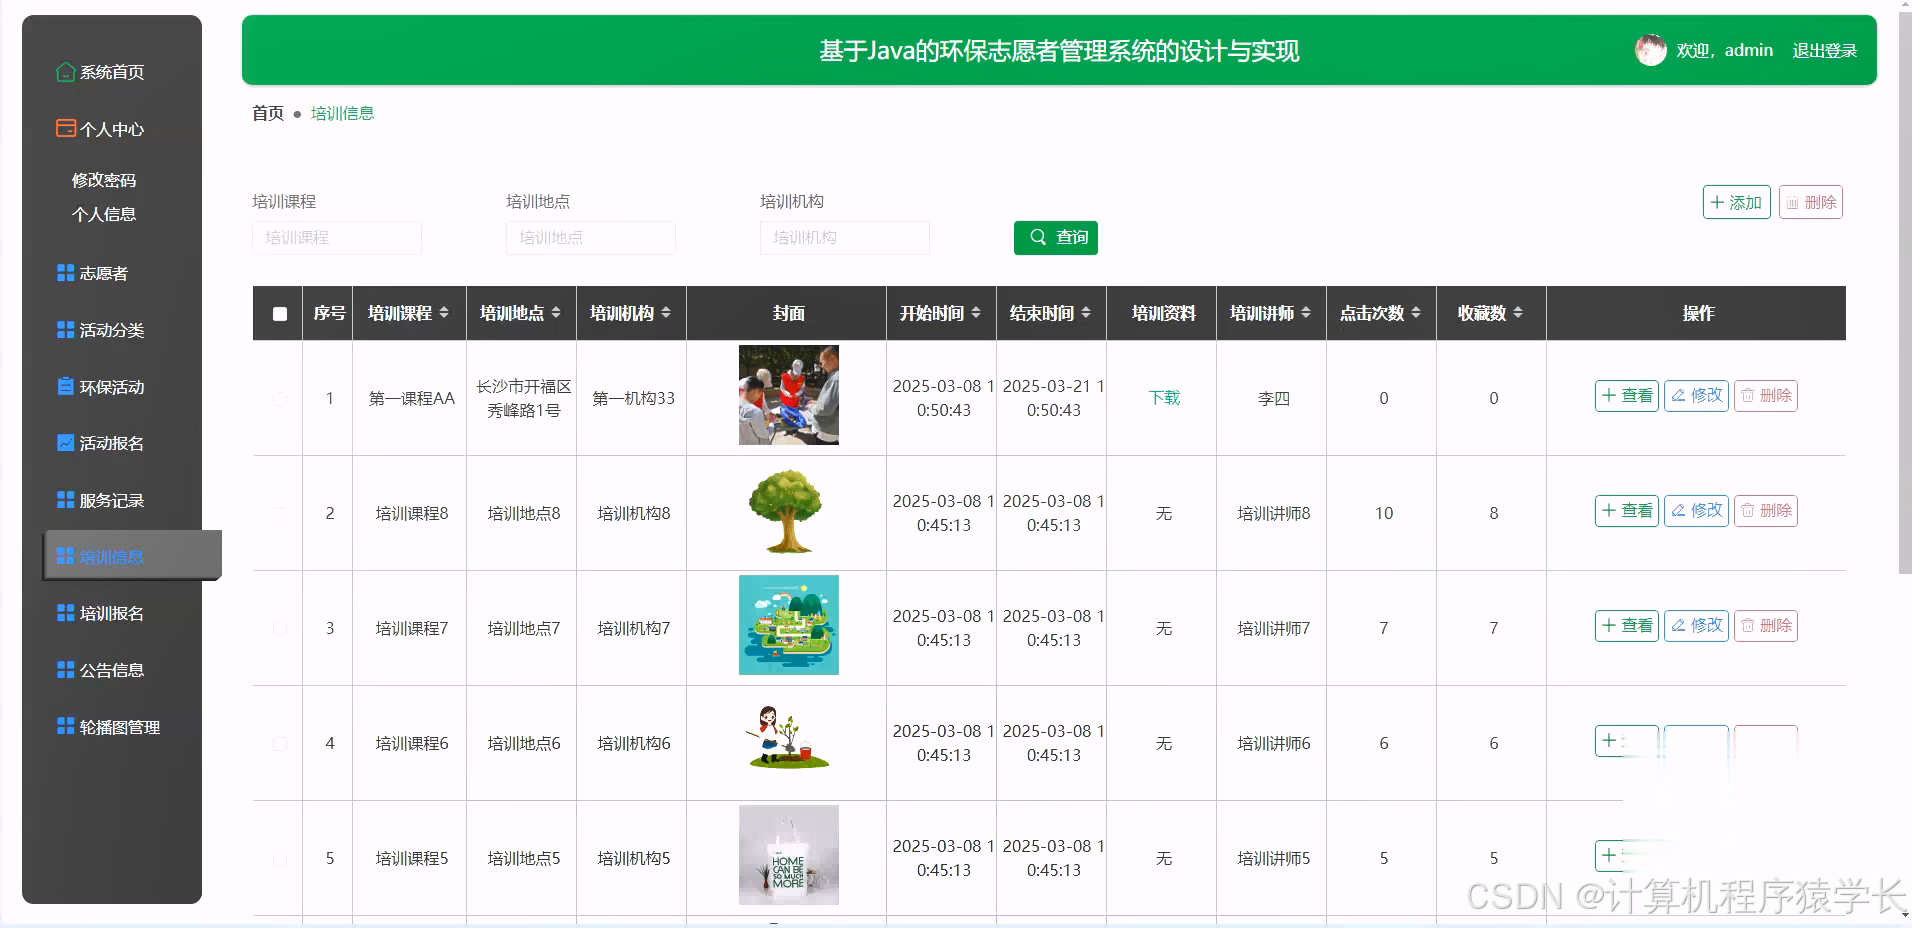Screen dimensions: 1912x928
Task: Click the 培训地点 search input field
Action: (590, 237)
